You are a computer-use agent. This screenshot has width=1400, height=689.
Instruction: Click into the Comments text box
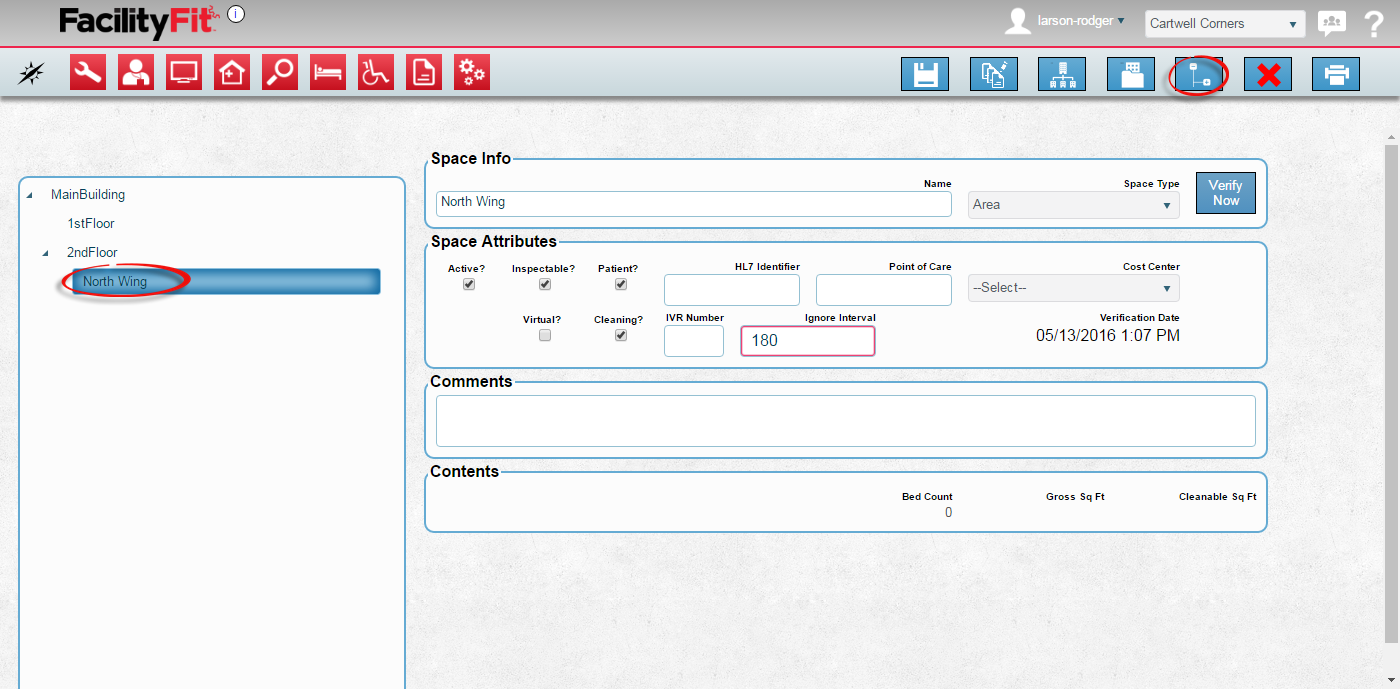point(845,421)
